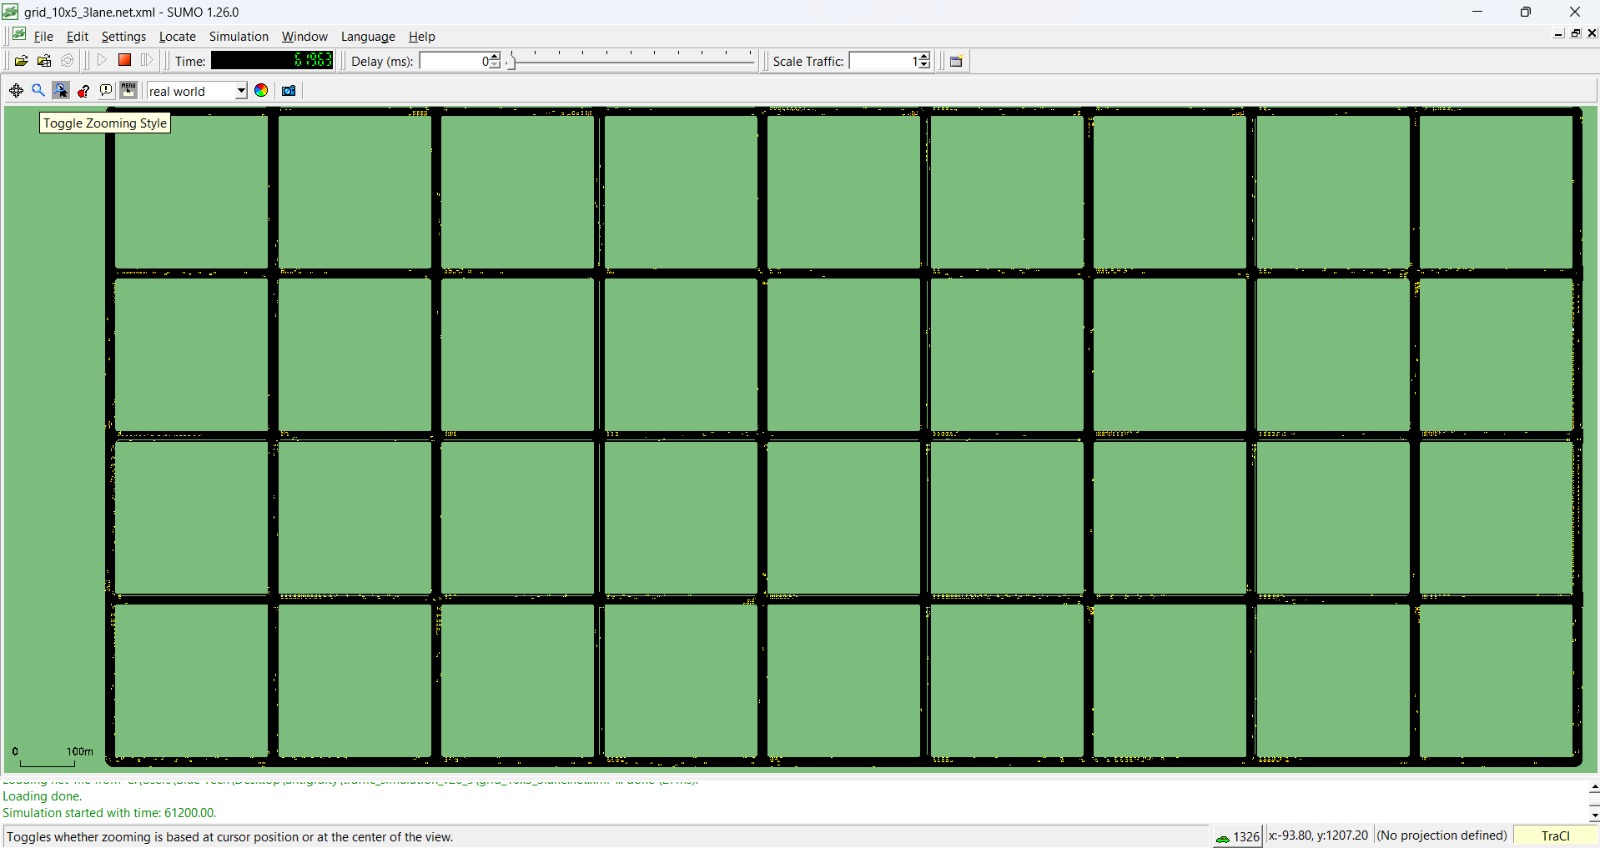Viewport: 1600px width, 848px height.
Task: Click the message log scroll down arrow
Action: [1594, 816]
